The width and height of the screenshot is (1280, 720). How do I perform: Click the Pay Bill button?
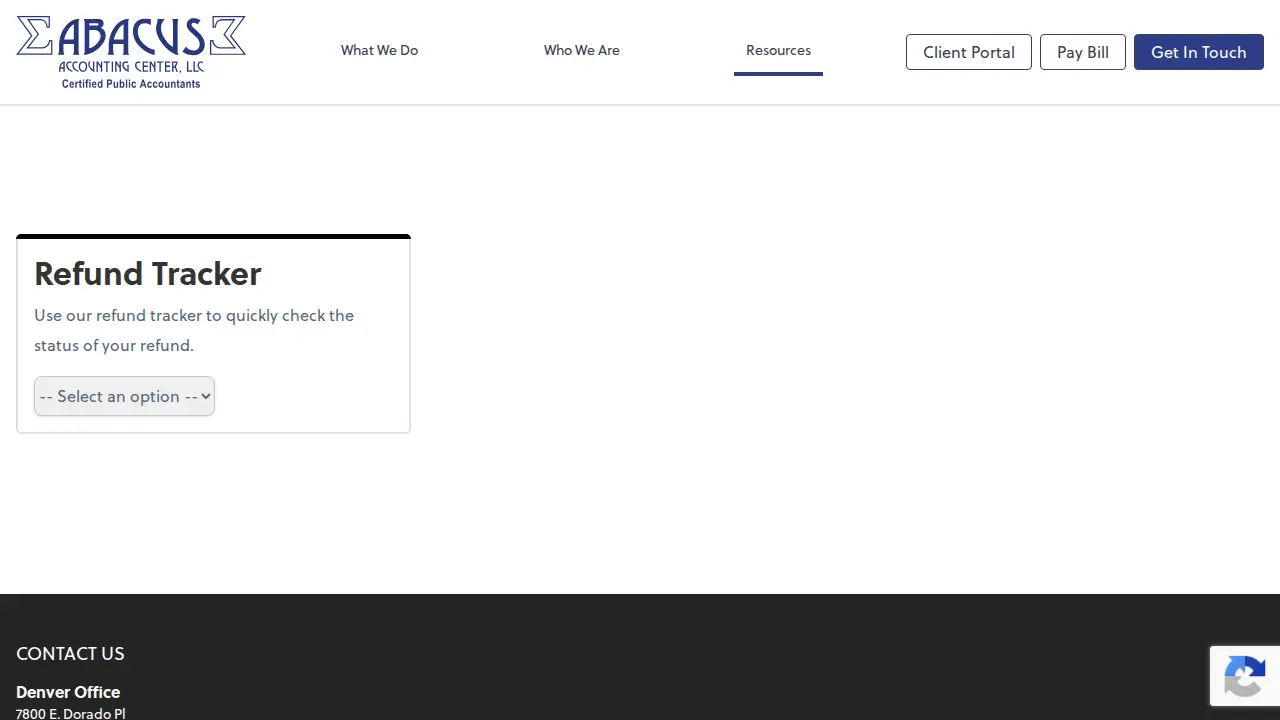coord(1083,52)
